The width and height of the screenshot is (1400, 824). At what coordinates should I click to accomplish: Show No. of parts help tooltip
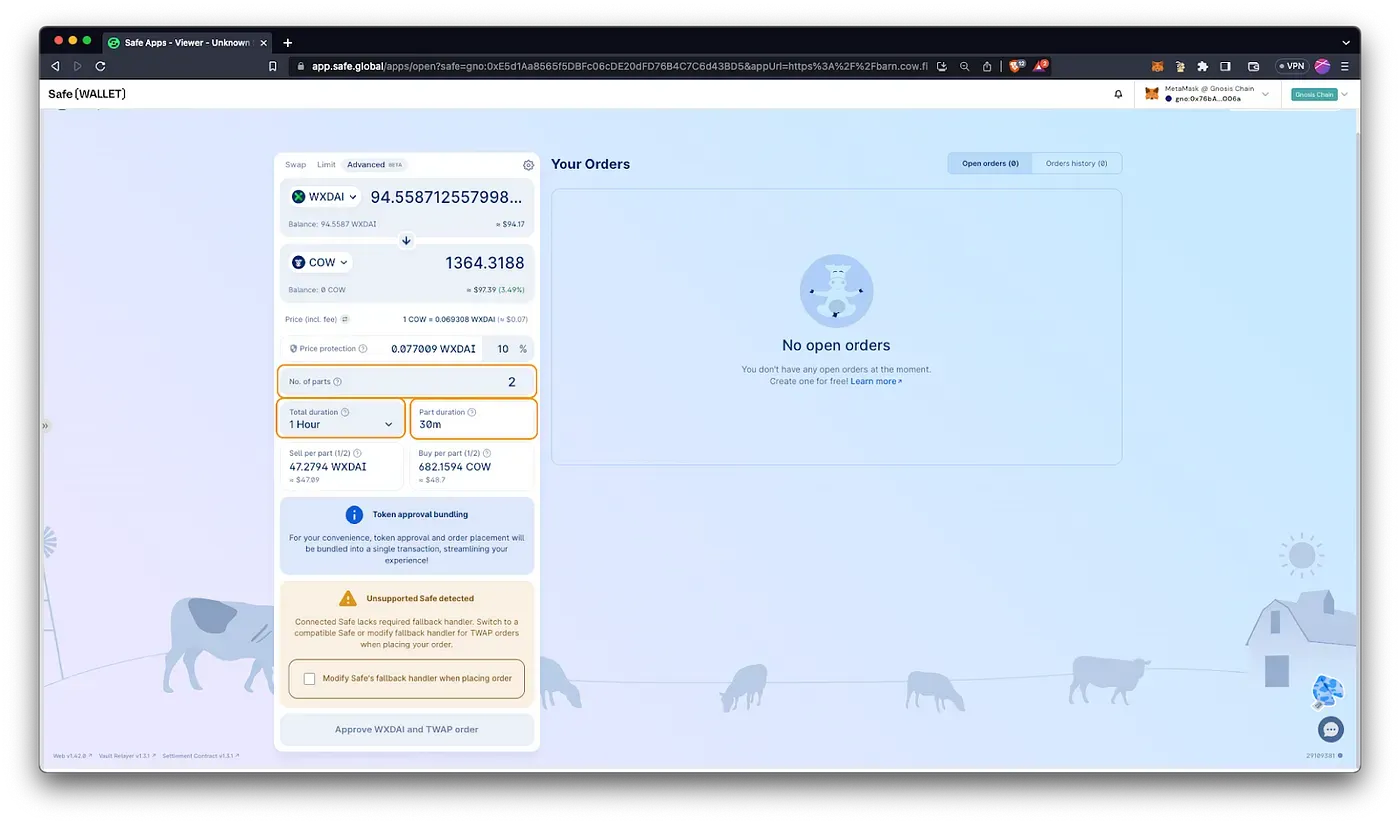(x=337, y=382)
